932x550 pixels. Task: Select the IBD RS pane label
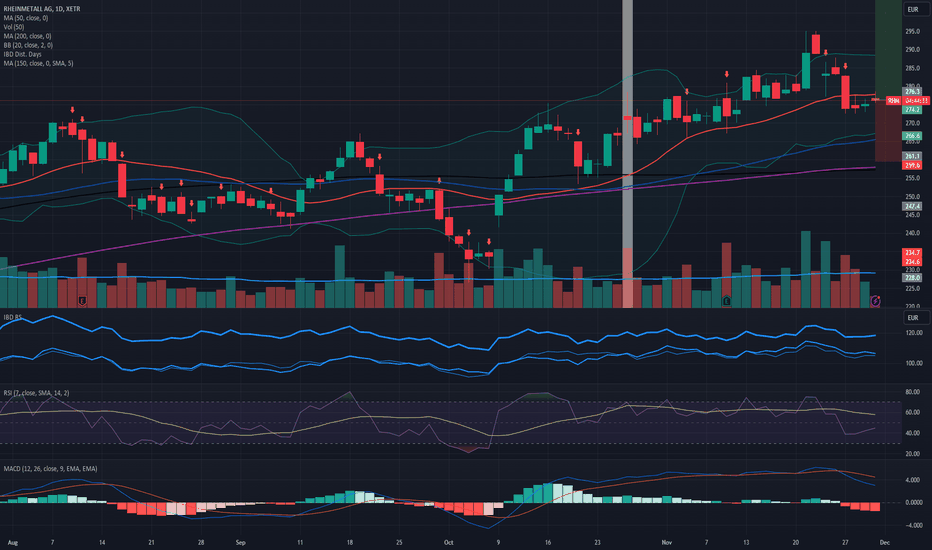[12, 318]
